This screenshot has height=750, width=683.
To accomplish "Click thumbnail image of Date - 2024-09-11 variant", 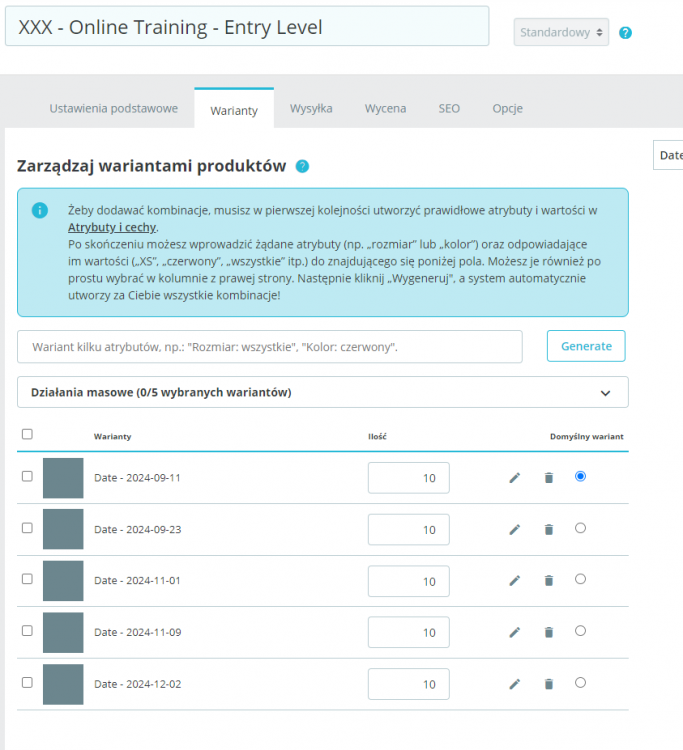I will tap(63, 478).
